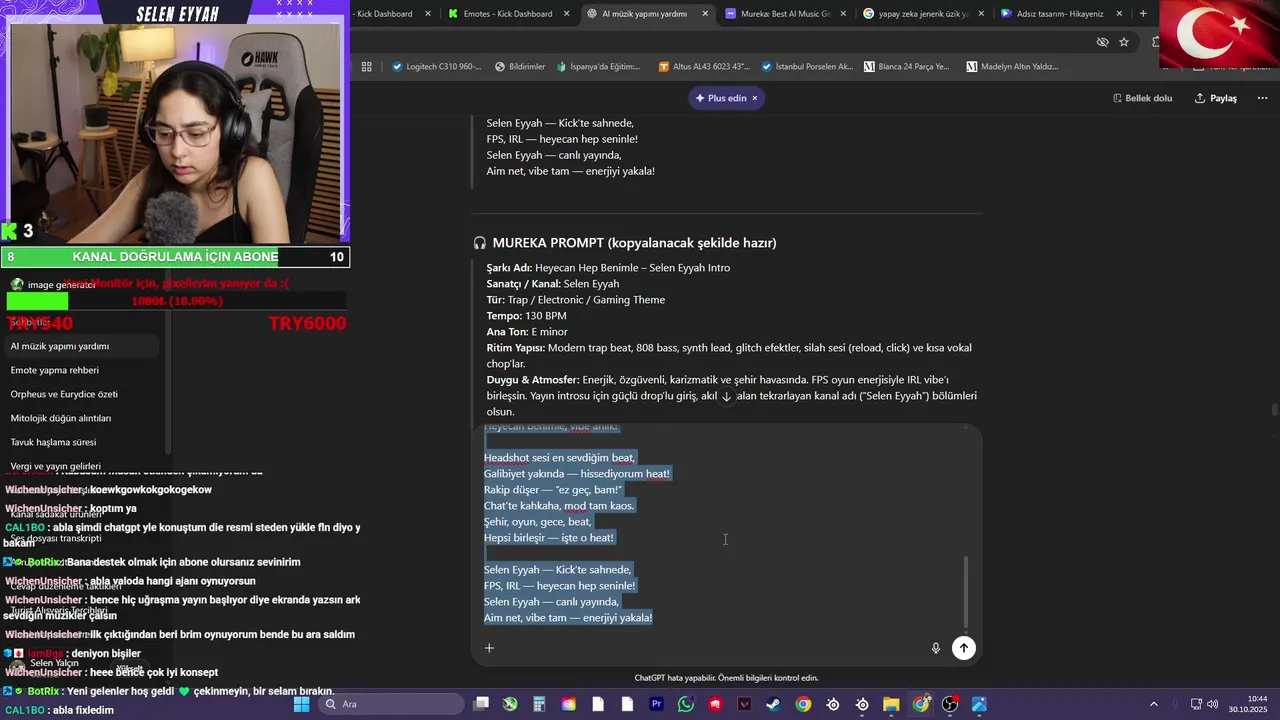Close the Emotes Kick Dashboard tab

click(567, 14)
